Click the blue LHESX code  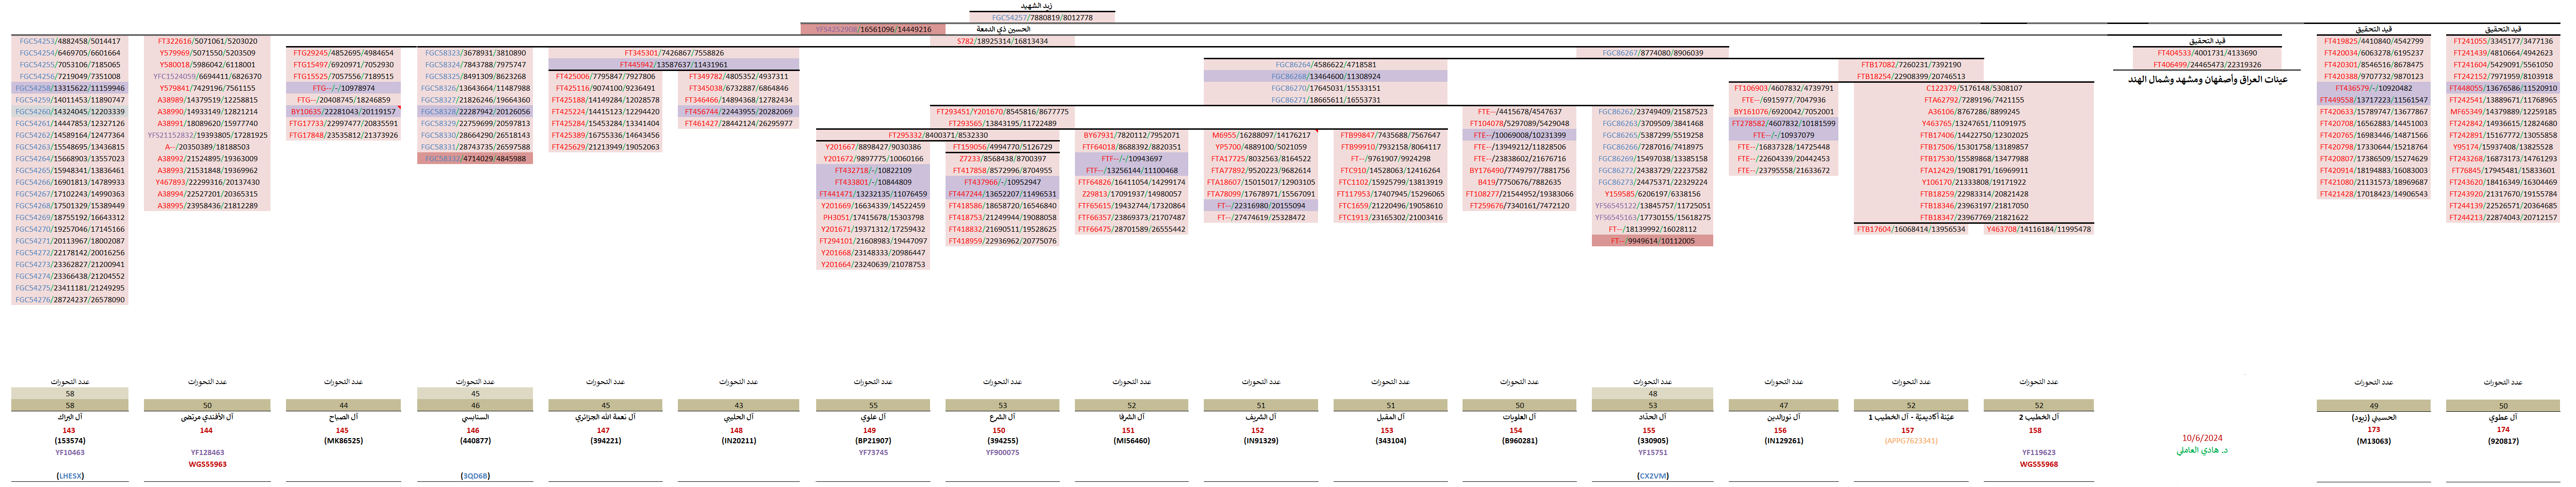coord(69,476)
